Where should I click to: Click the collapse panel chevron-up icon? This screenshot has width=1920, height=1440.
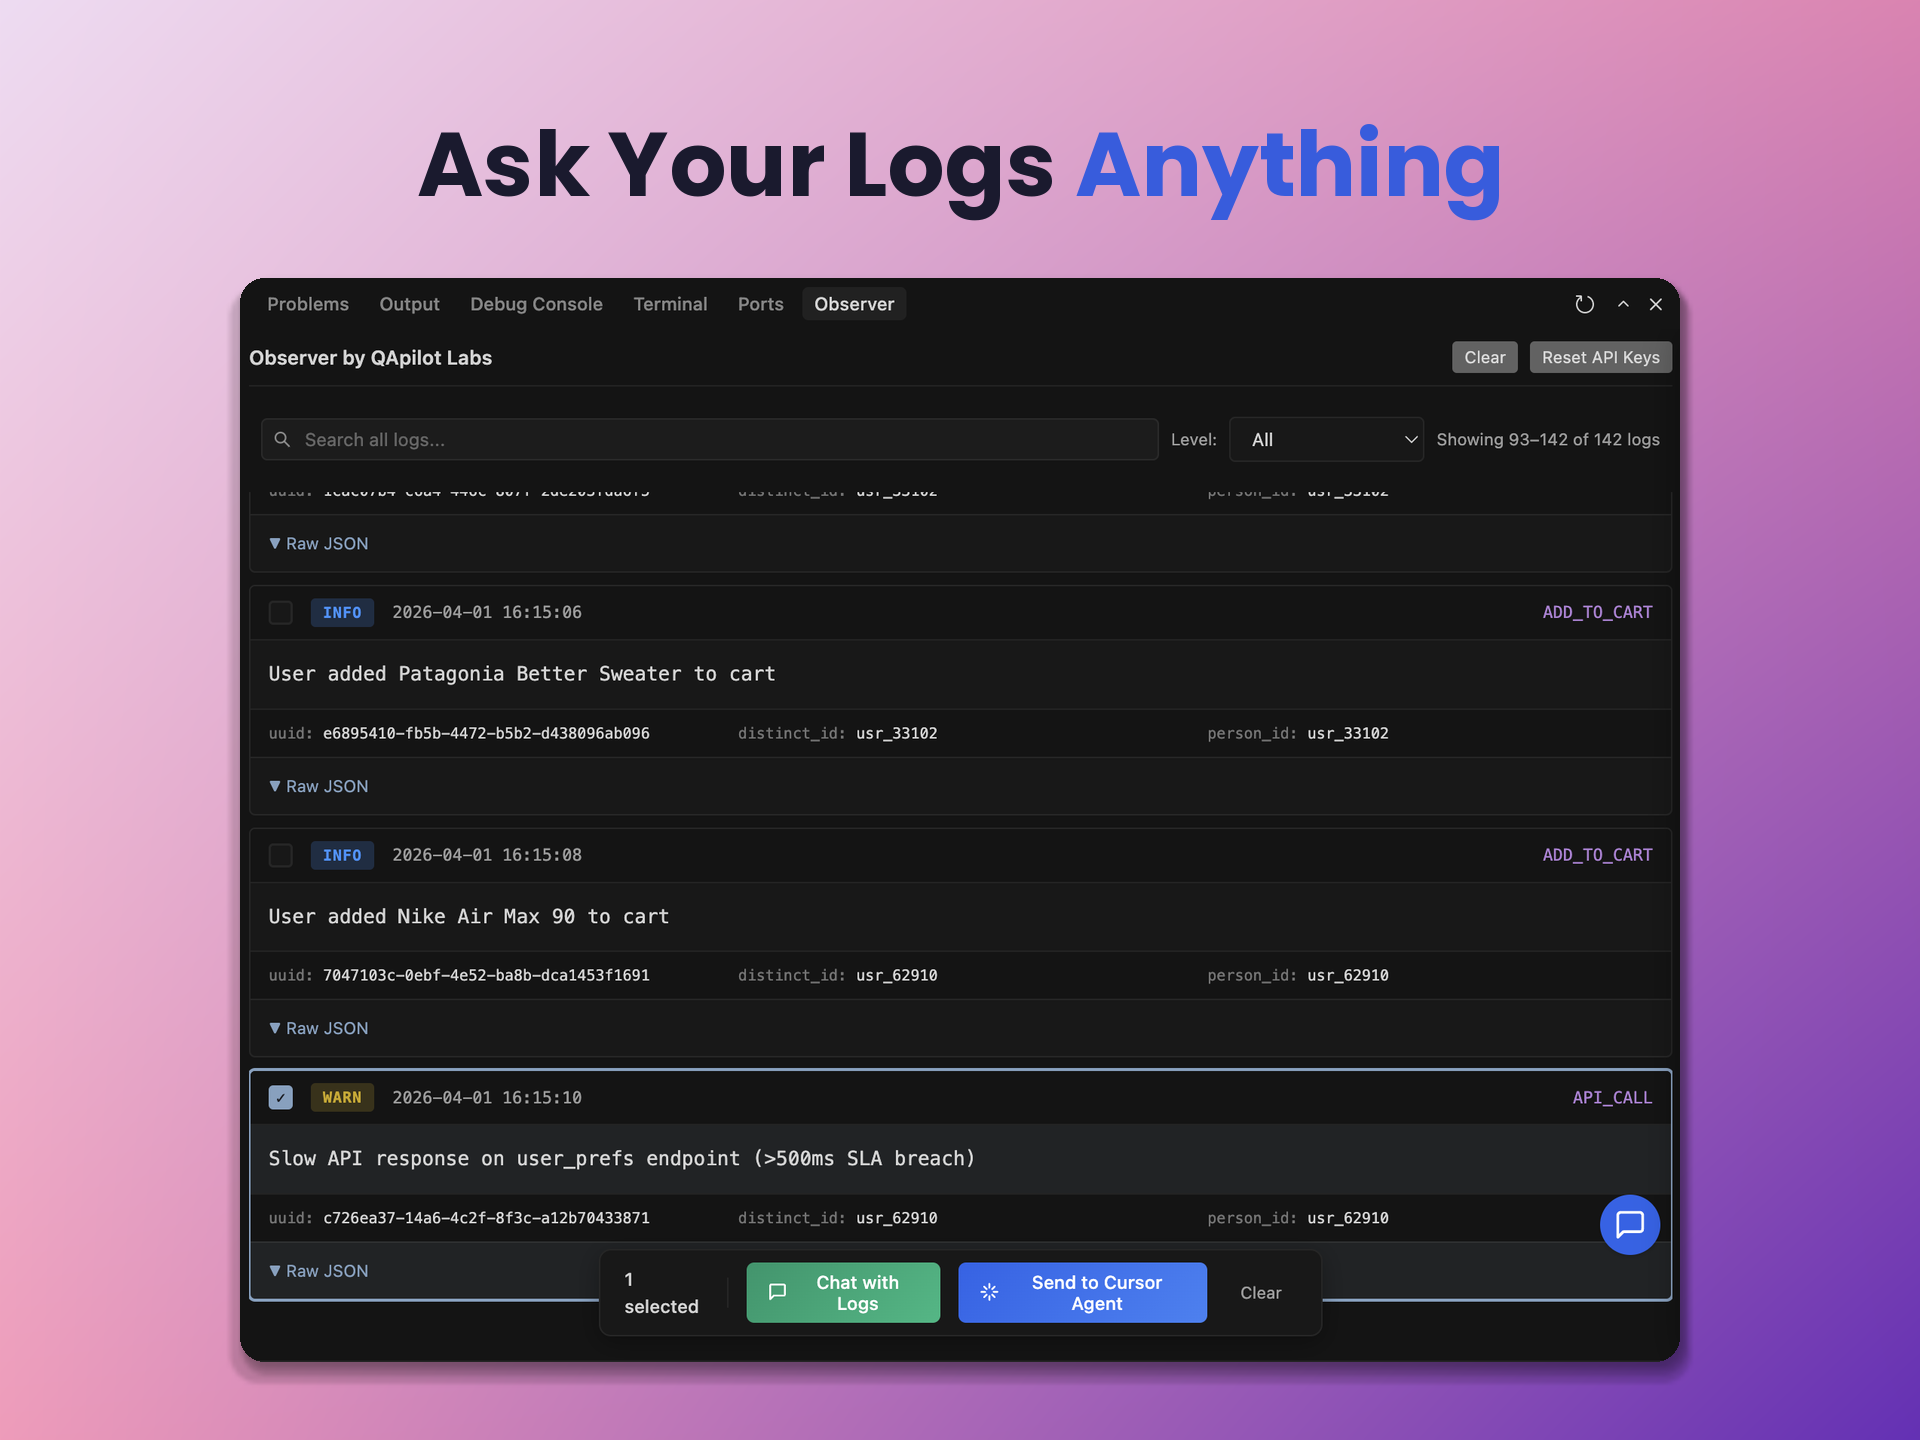(x=1623, y=304)
